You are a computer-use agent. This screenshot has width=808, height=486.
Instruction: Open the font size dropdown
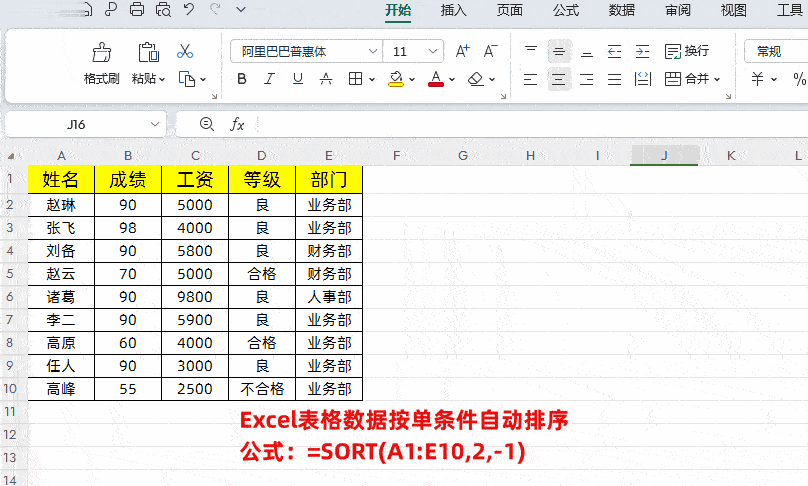point(433,51)
